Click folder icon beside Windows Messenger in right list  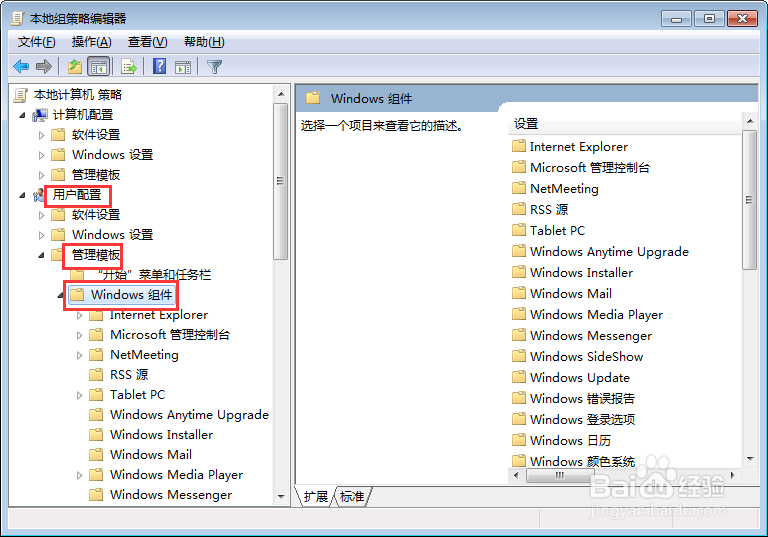[519, 335]
